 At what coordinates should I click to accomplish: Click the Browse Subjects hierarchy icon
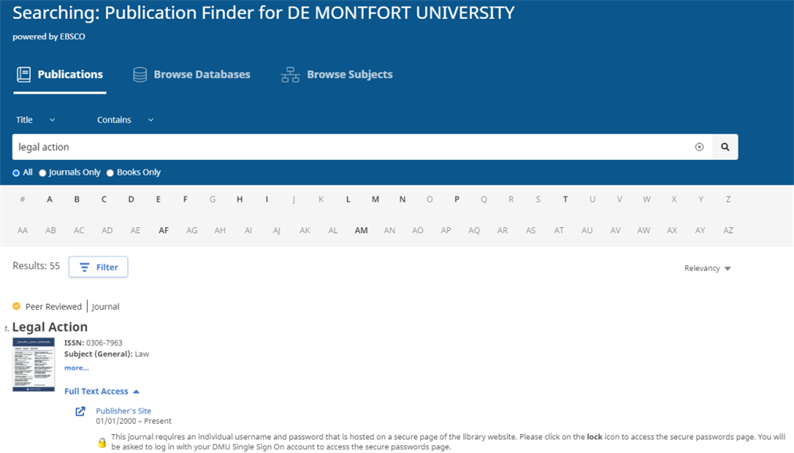[290, 74]
